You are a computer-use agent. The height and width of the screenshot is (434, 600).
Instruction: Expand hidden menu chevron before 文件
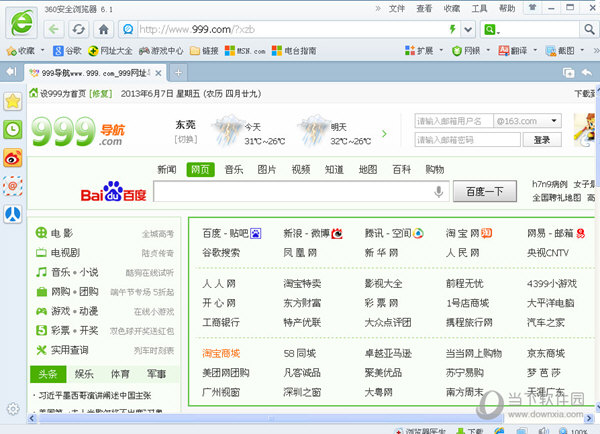tap(378, 8)
